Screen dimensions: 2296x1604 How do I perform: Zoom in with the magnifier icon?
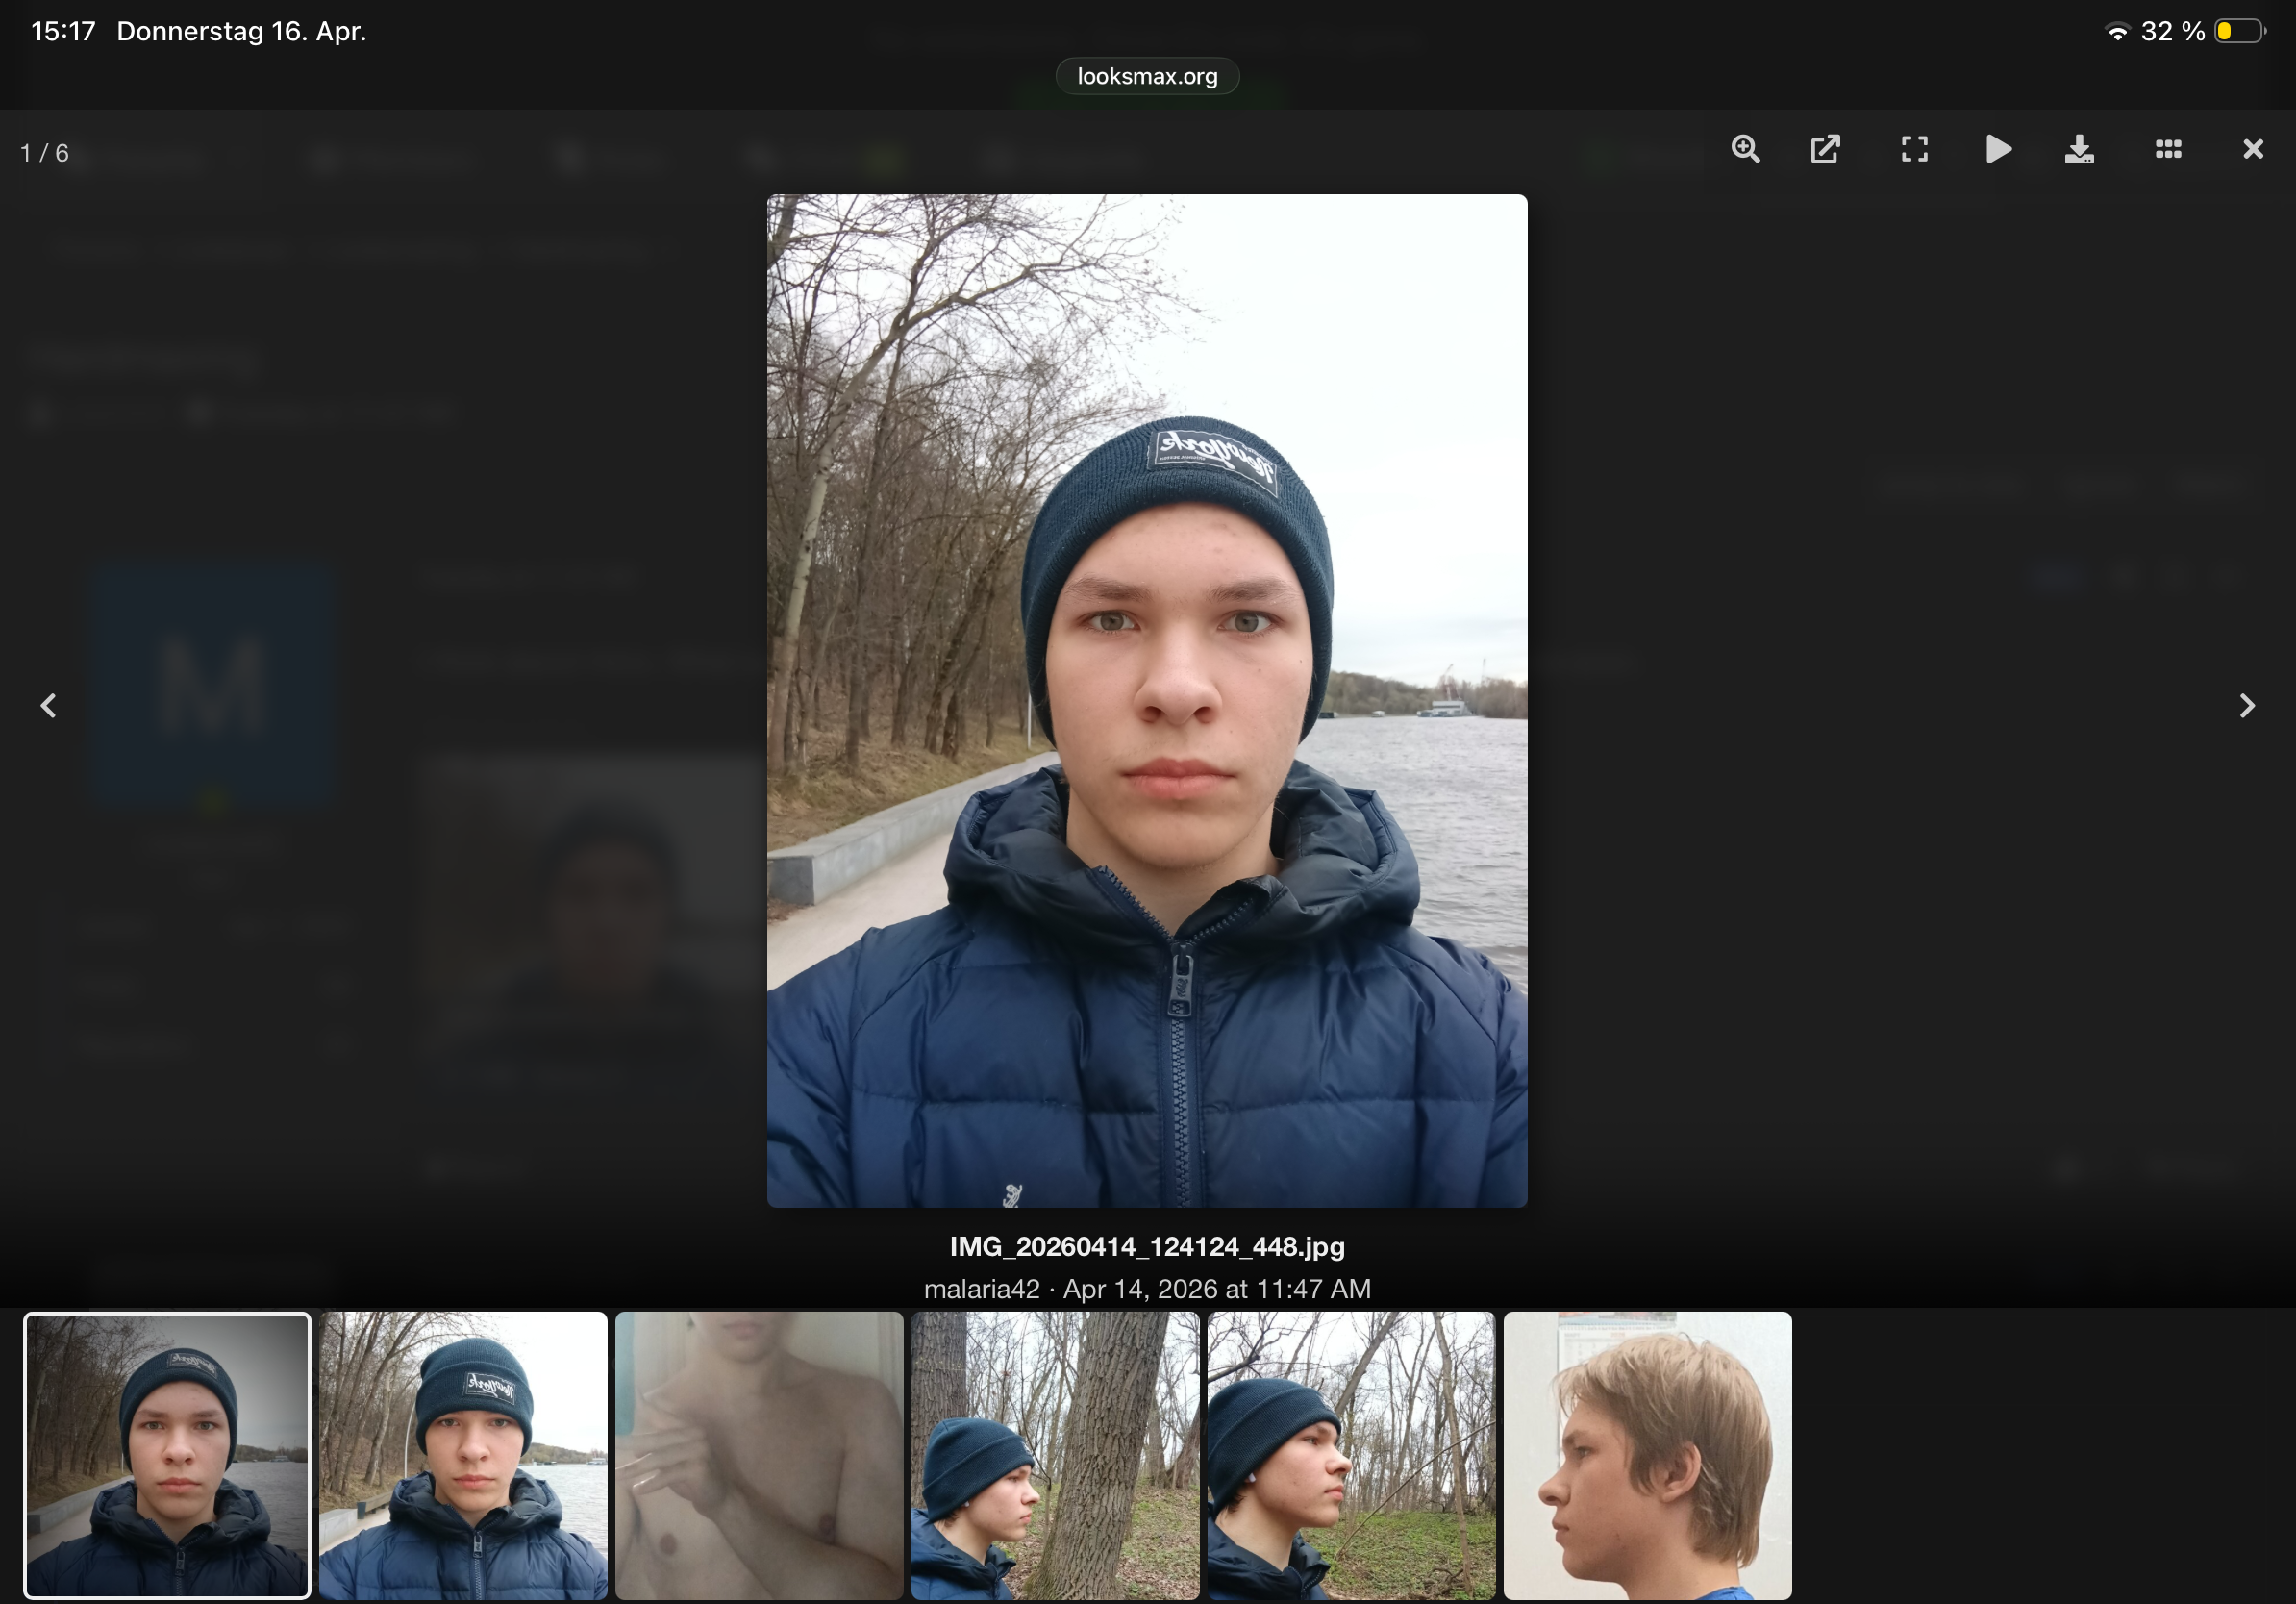(1746, 149)
